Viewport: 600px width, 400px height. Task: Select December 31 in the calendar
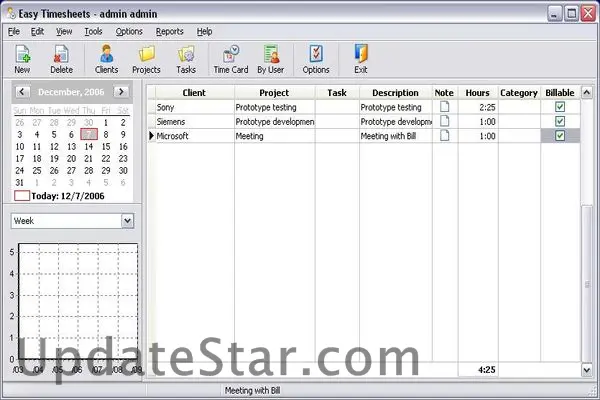[20, 183]
